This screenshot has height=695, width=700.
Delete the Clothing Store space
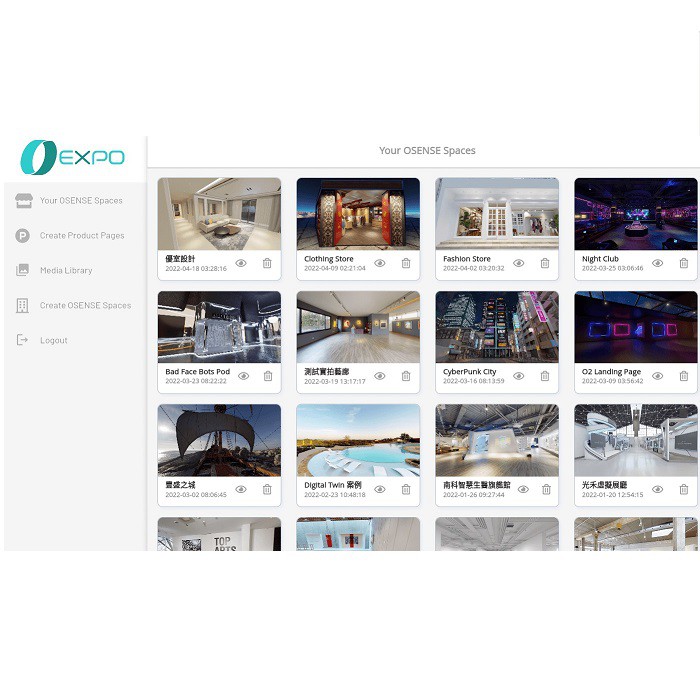coord(406,263)
